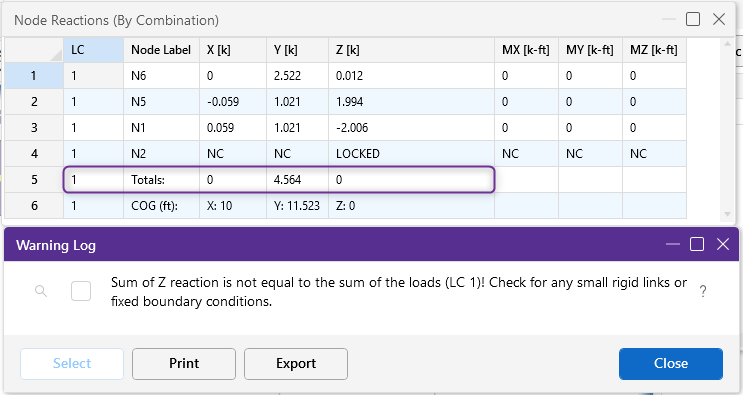The image size is (743, 395).
Task: Minimize the Node Reactions window
Action: (x=669, y=19)
